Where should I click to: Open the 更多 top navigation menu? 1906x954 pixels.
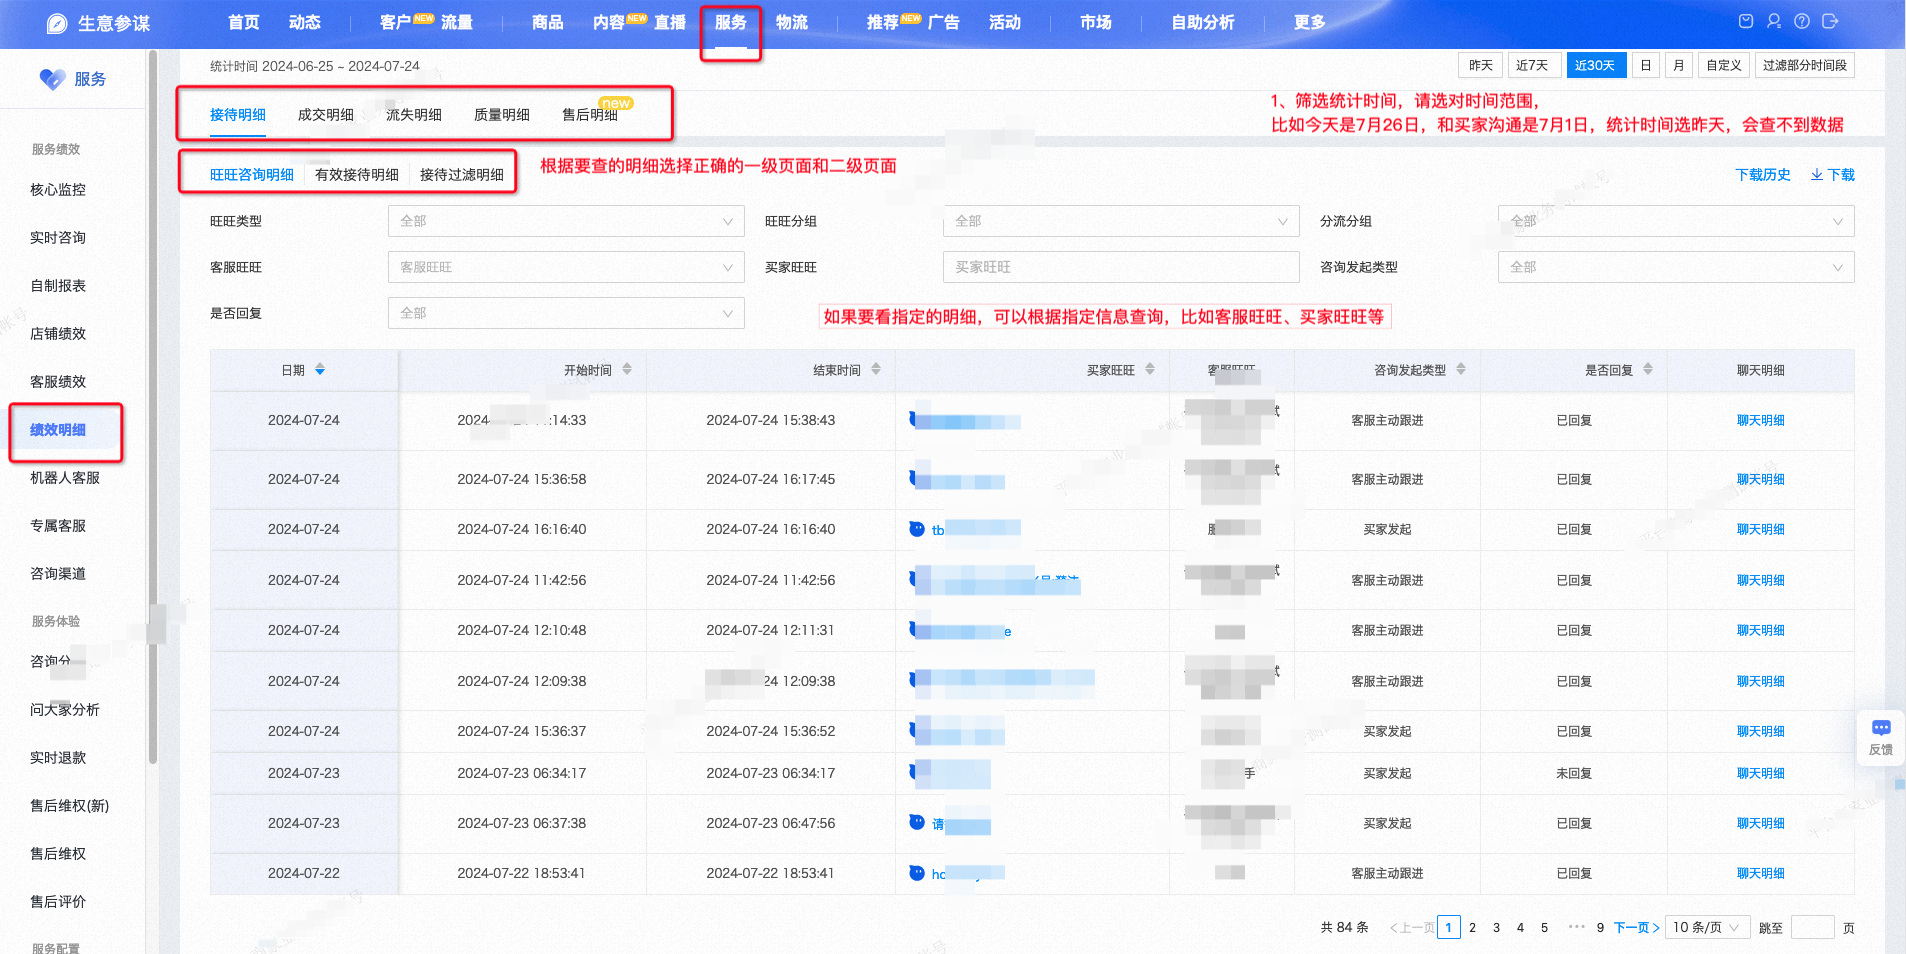pos(1310,22)
